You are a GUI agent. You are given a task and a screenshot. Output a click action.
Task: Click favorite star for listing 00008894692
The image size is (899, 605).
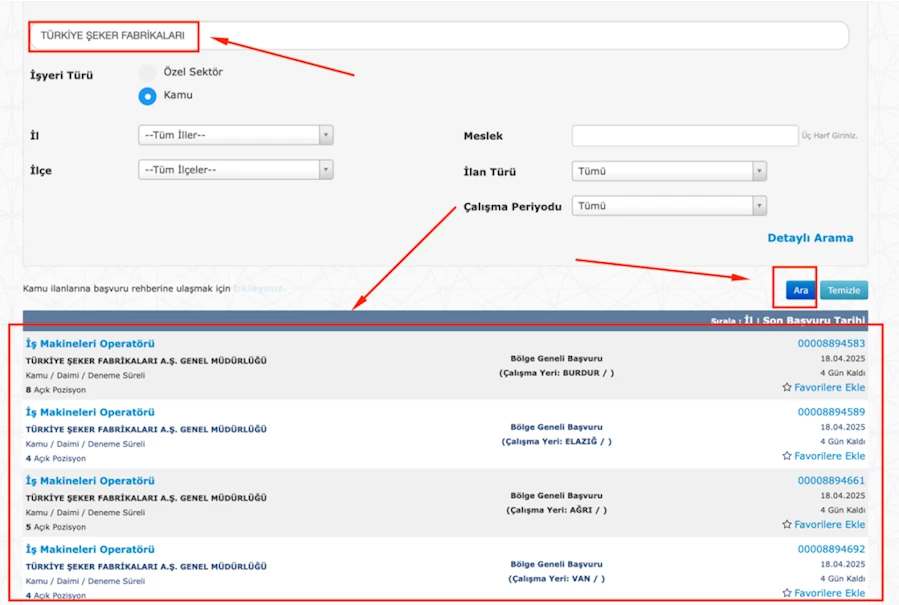pos(787,593)
